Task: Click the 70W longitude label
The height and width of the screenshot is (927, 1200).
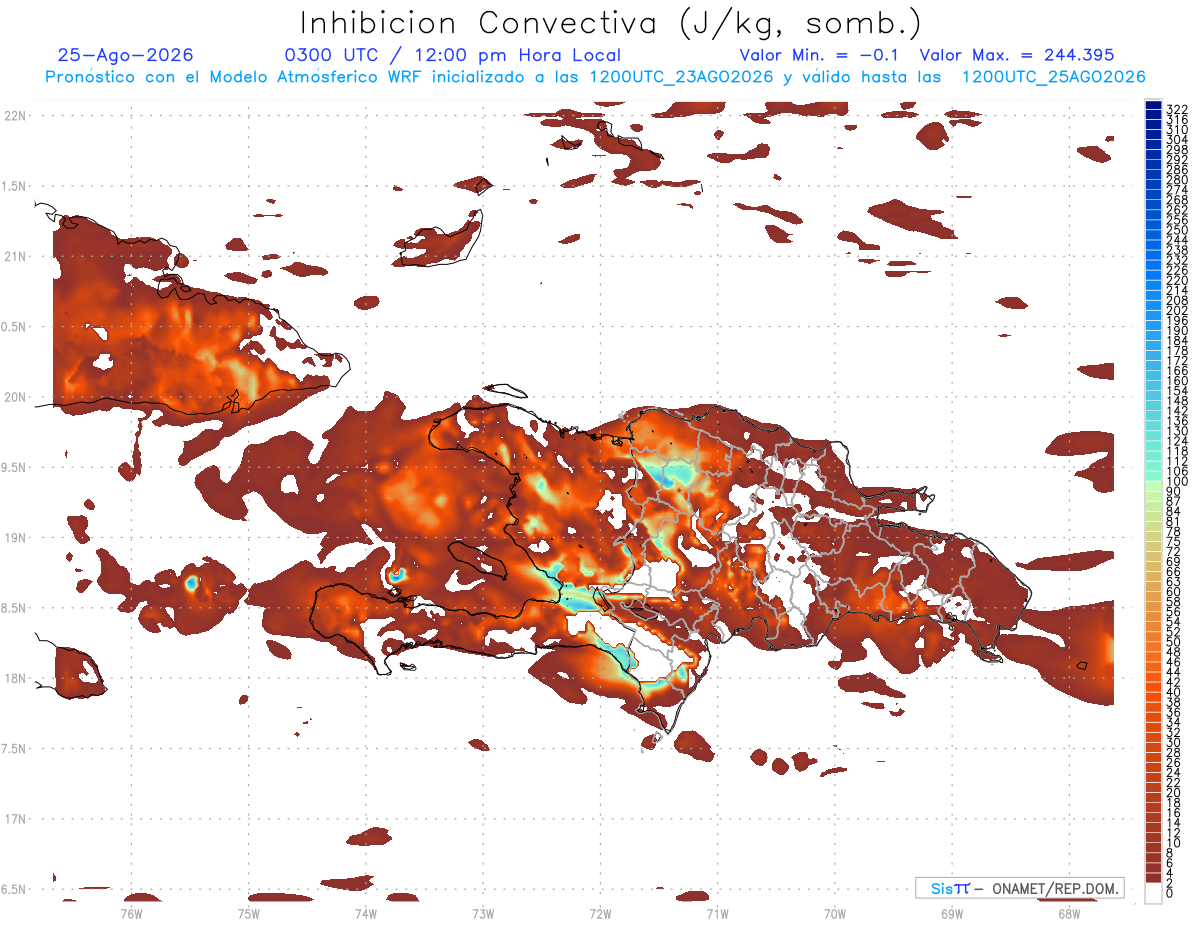Action: coord(835,913)
